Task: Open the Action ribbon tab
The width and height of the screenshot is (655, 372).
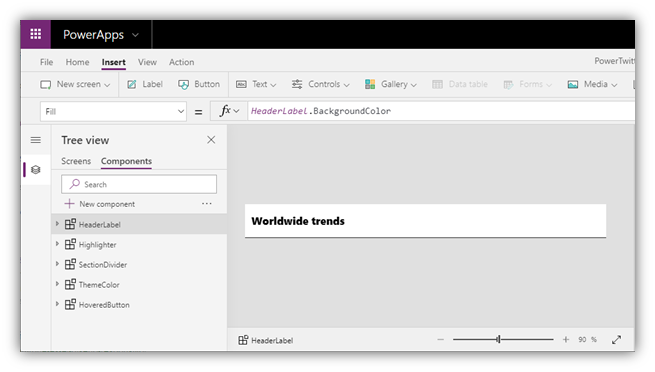Action: [181, 62]
